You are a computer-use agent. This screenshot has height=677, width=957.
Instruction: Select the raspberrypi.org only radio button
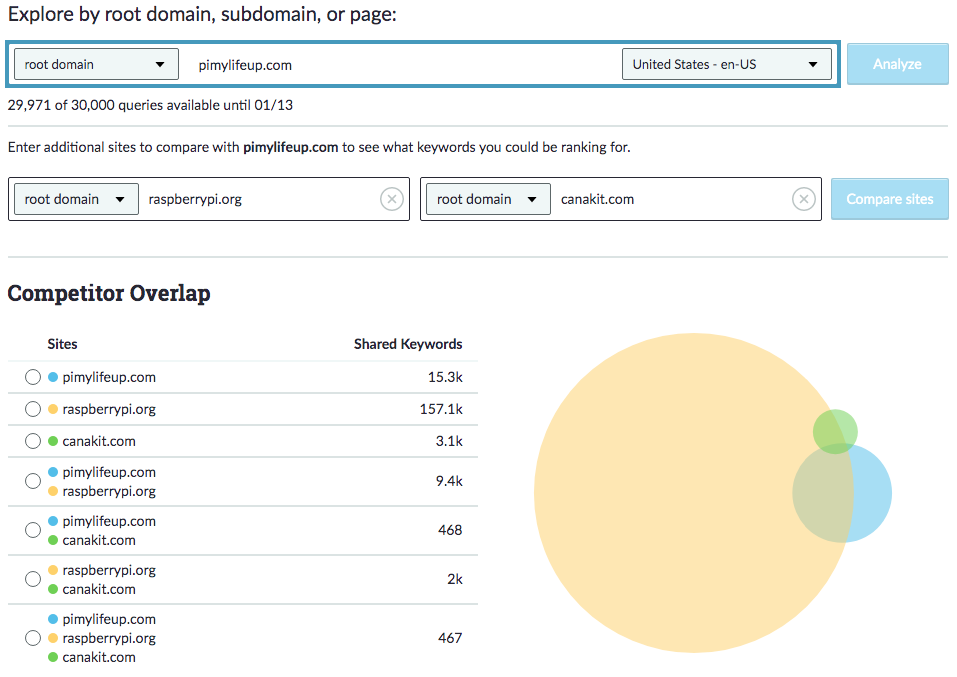click(x=33, y=410)
